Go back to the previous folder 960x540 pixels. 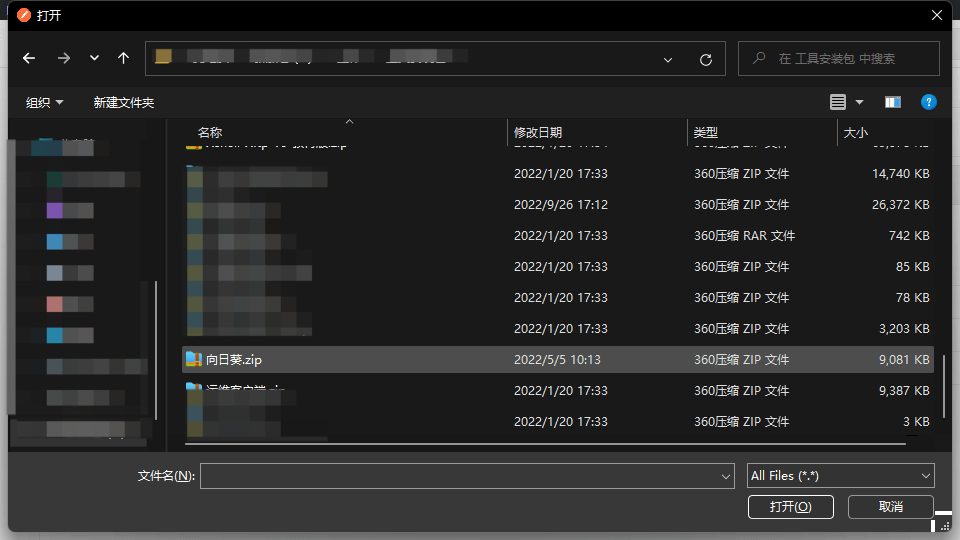coord(29,58)
